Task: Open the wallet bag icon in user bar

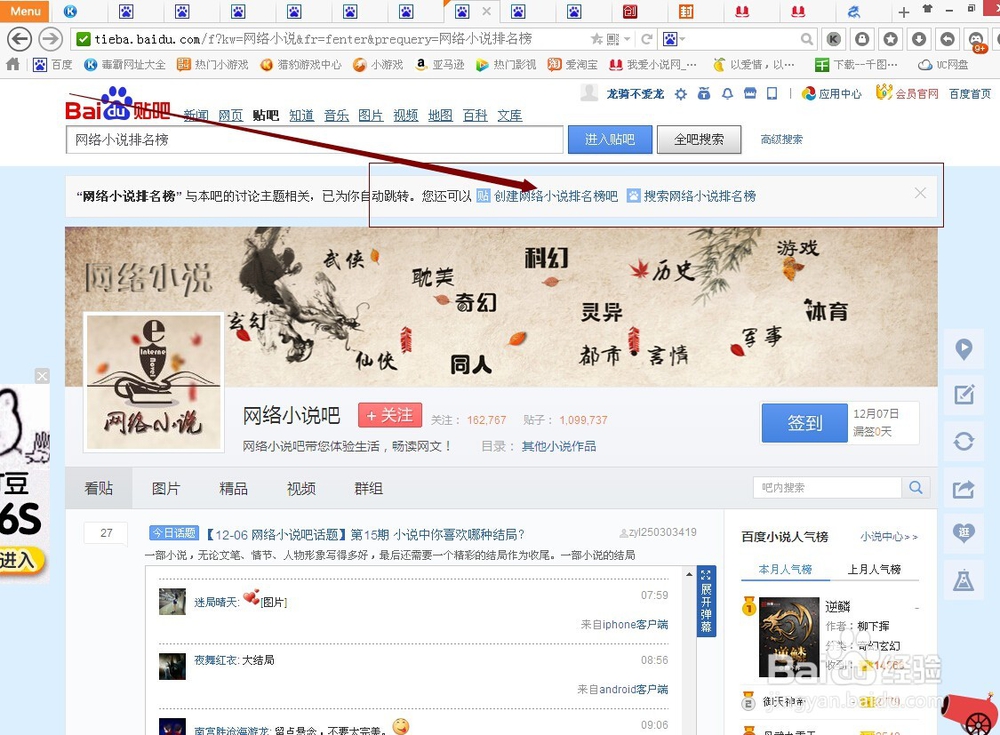Action: point(704,93)
